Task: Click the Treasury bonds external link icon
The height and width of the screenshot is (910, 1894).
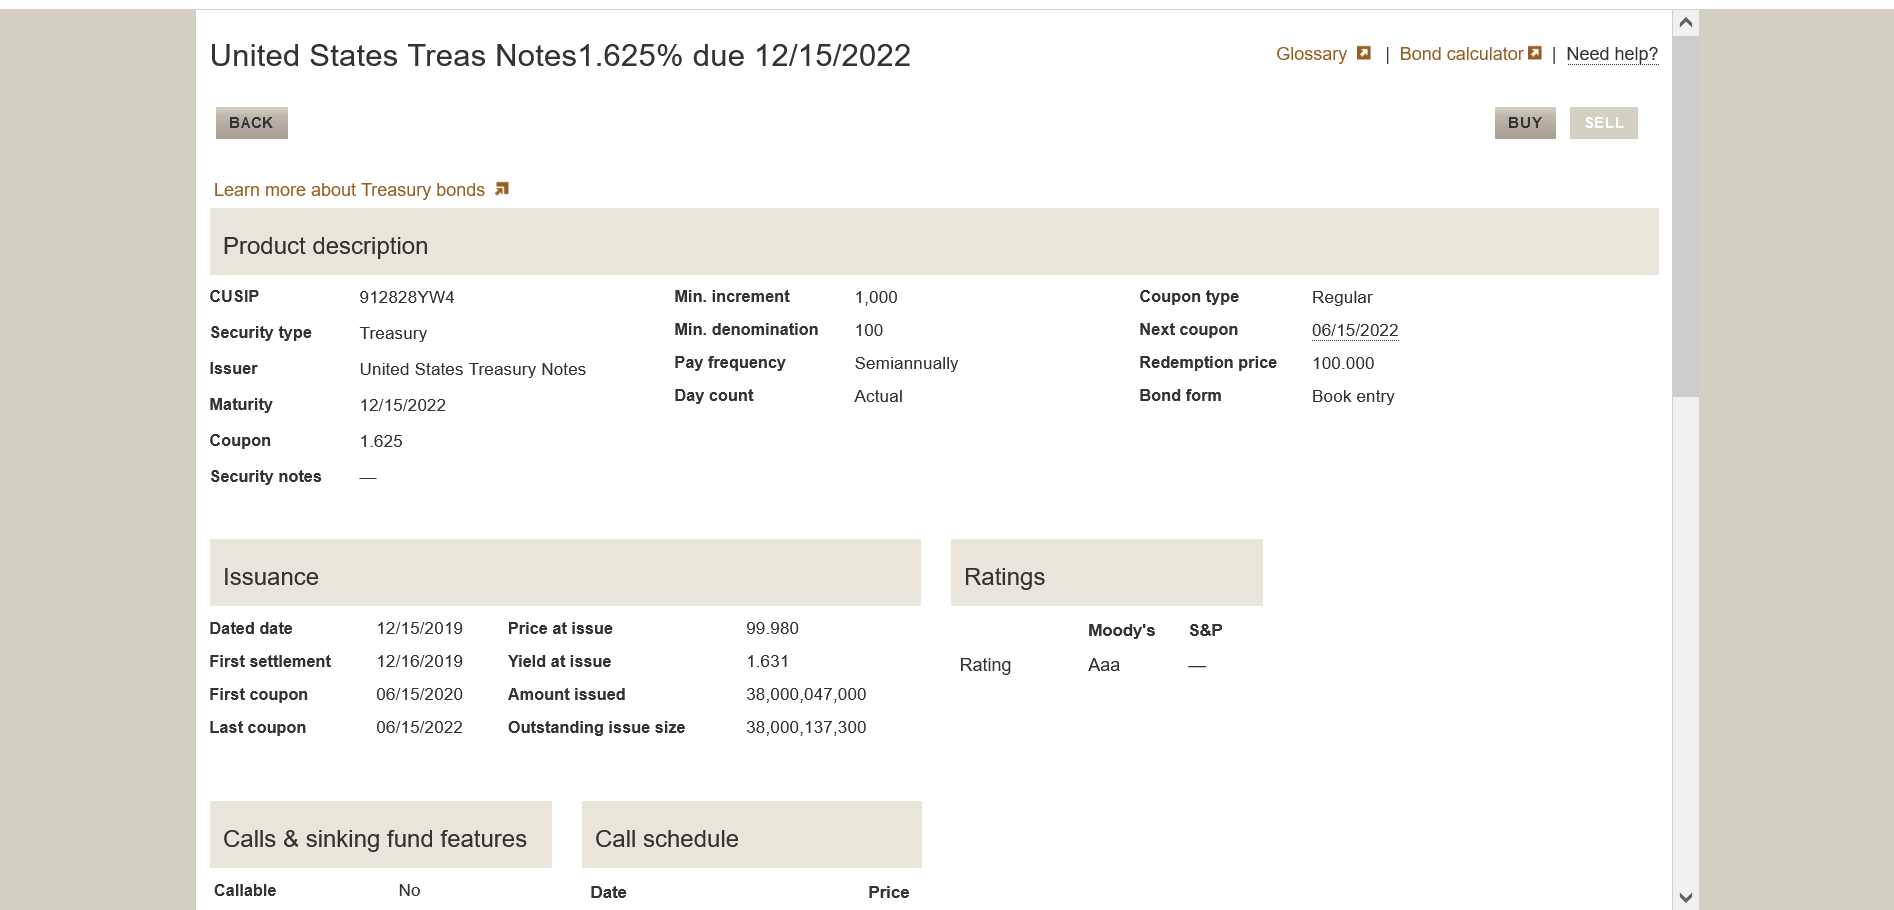Action: pyautogui.click(x=502, y=189)
